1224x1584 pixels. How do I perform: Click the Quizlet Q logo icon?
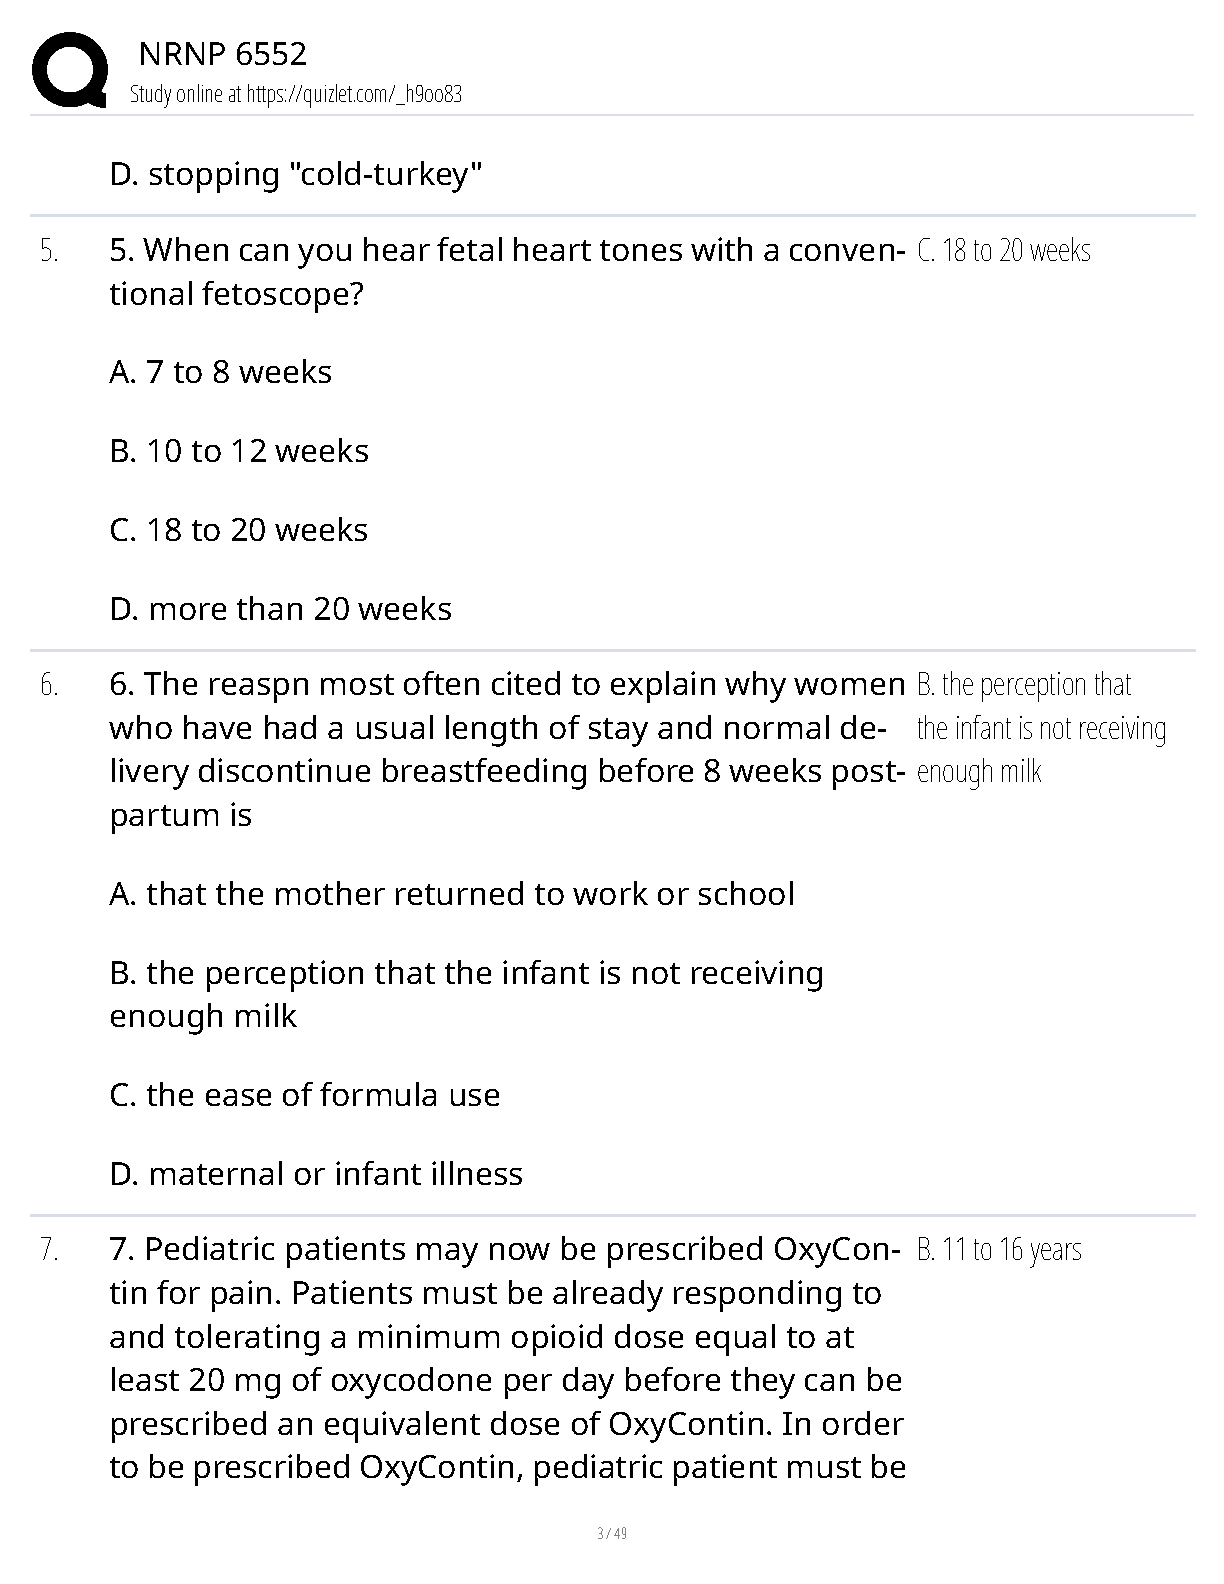(x=70, y=71)
